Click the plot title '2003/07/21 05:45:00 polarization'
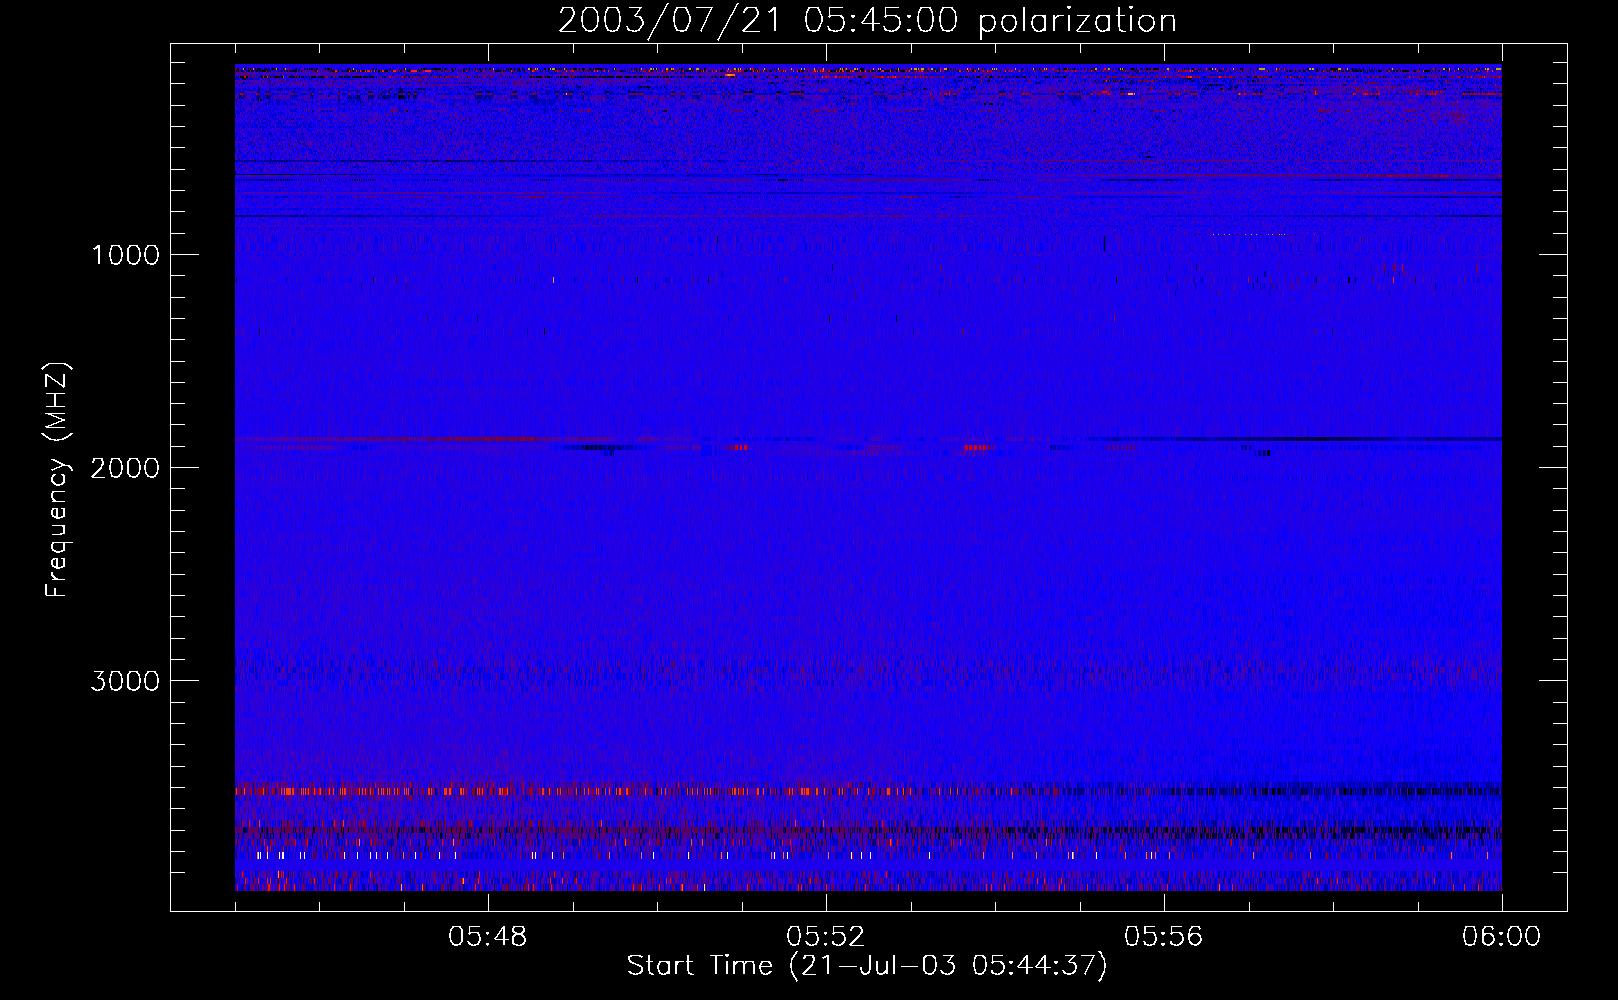Image resolution: width=1618 pixels, height=1000 pixels. [x=867, y=20]
